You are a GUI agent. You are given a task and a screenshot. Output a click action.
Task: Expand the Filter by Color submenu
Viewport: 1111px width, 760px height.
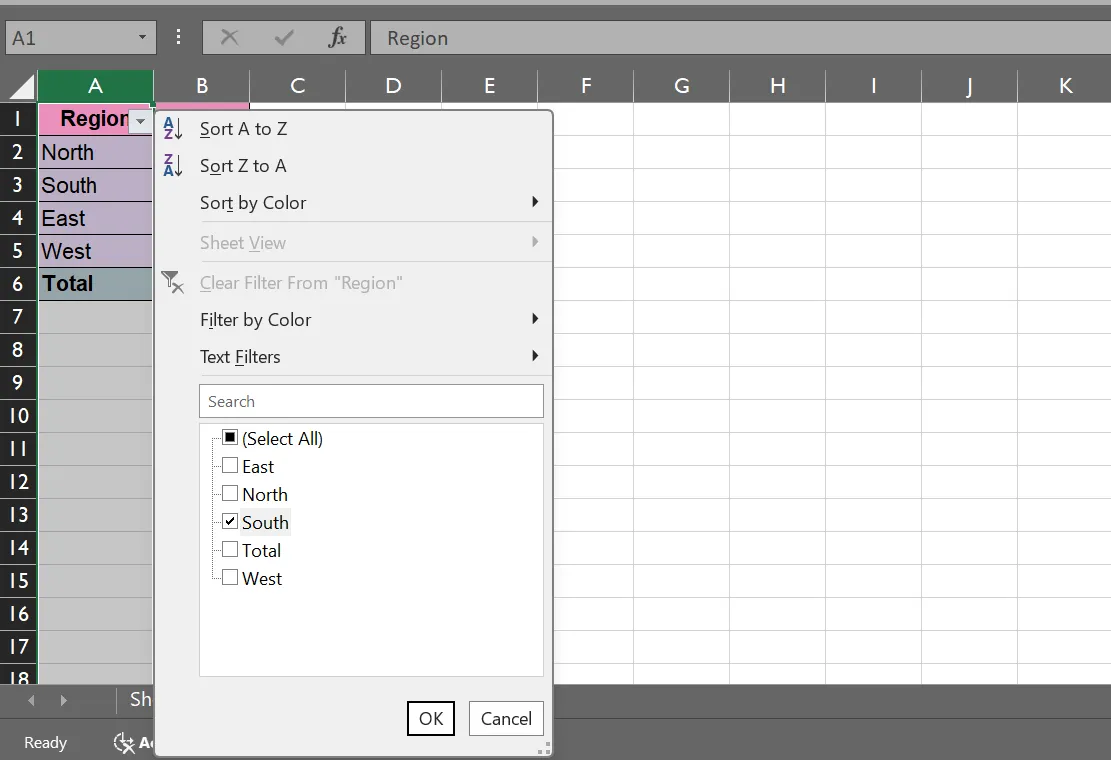point(536,319)
